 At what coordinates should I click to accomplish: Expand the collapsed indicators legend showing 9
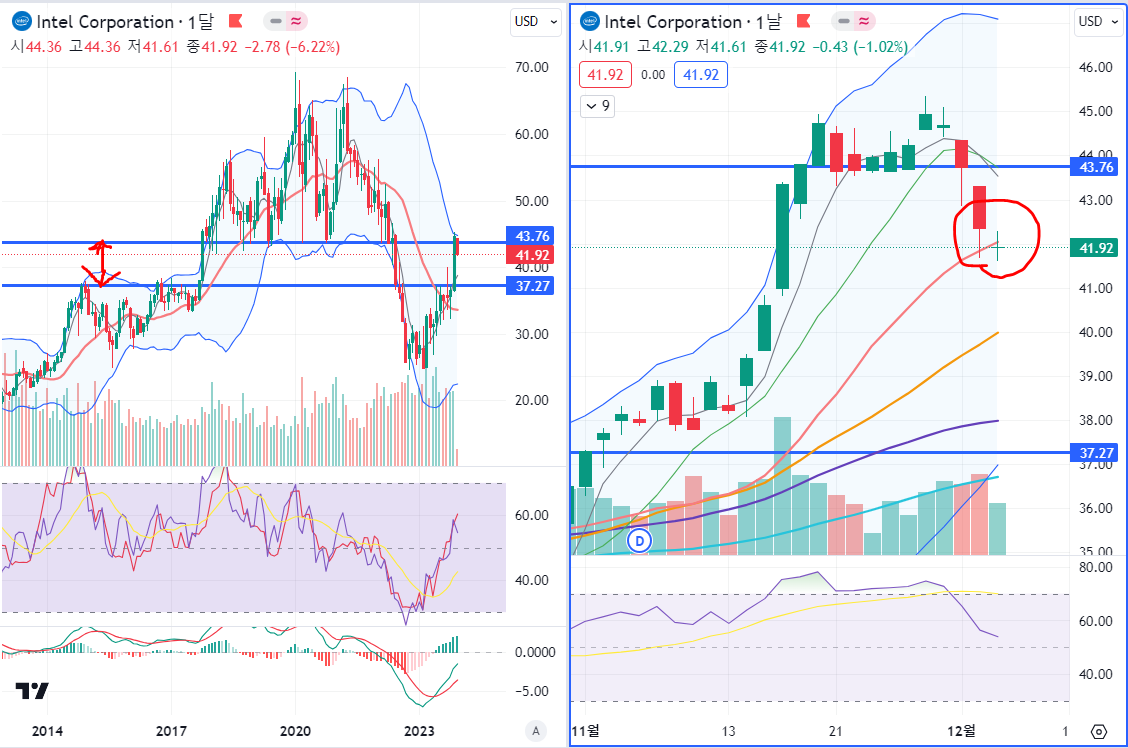pos(598,106)
